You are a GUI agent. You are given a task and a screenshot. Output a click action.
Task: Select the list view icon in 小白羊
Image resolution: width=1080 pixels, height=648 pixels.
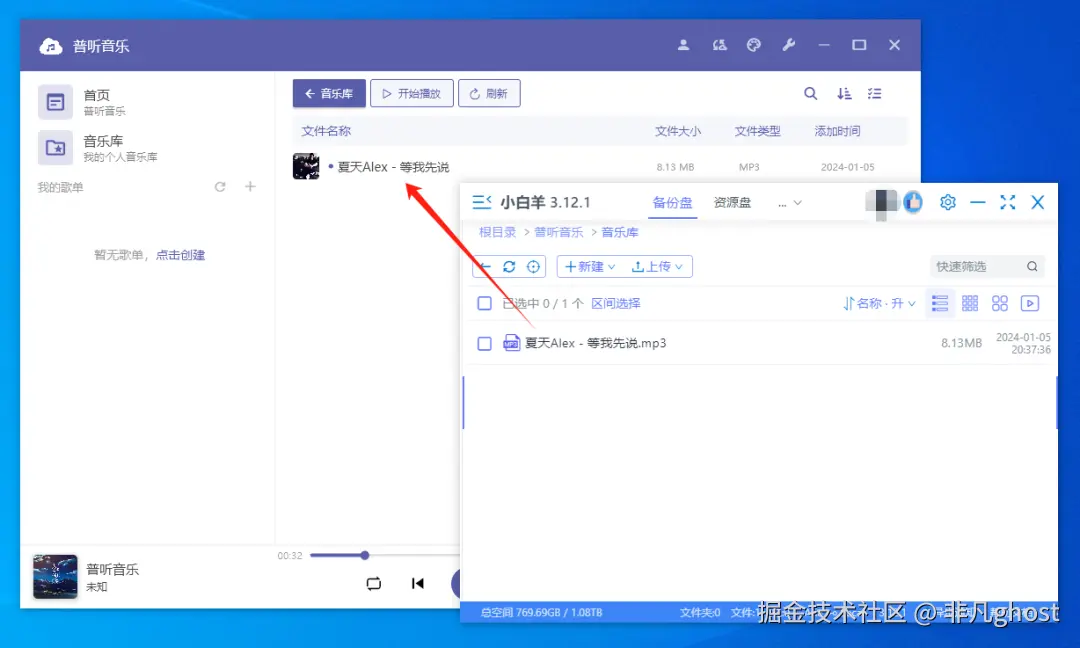coord(939,302)
